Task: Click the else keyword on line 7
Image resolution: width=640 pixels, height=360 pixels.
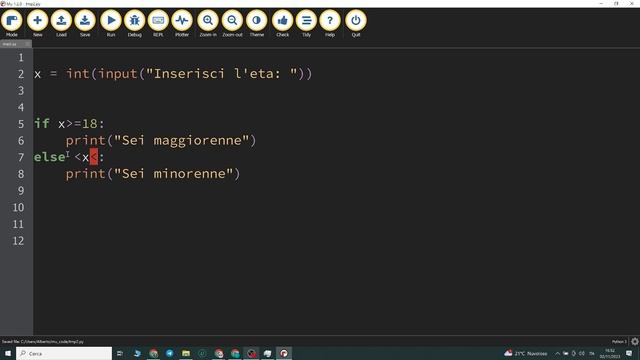Action: [49, 157]
